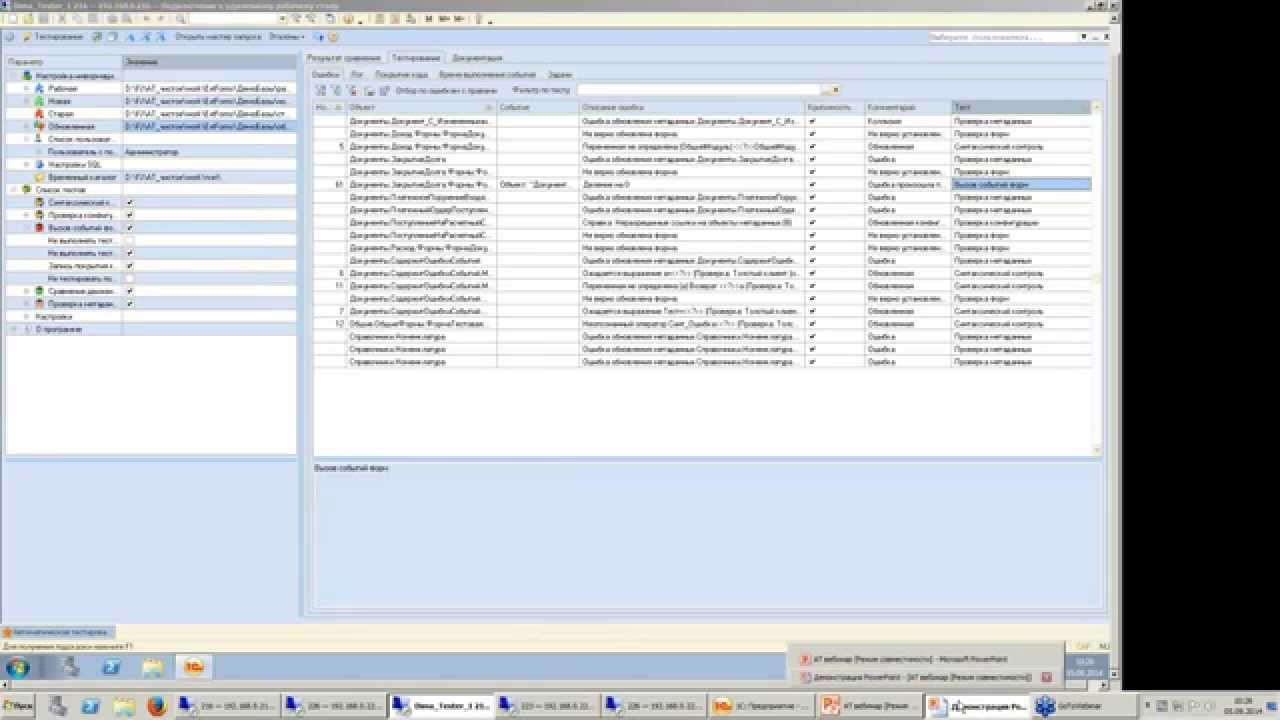Click the Синтаксический к... test icon
Viewport: 1280px width, 720px height.
[39, 202]
